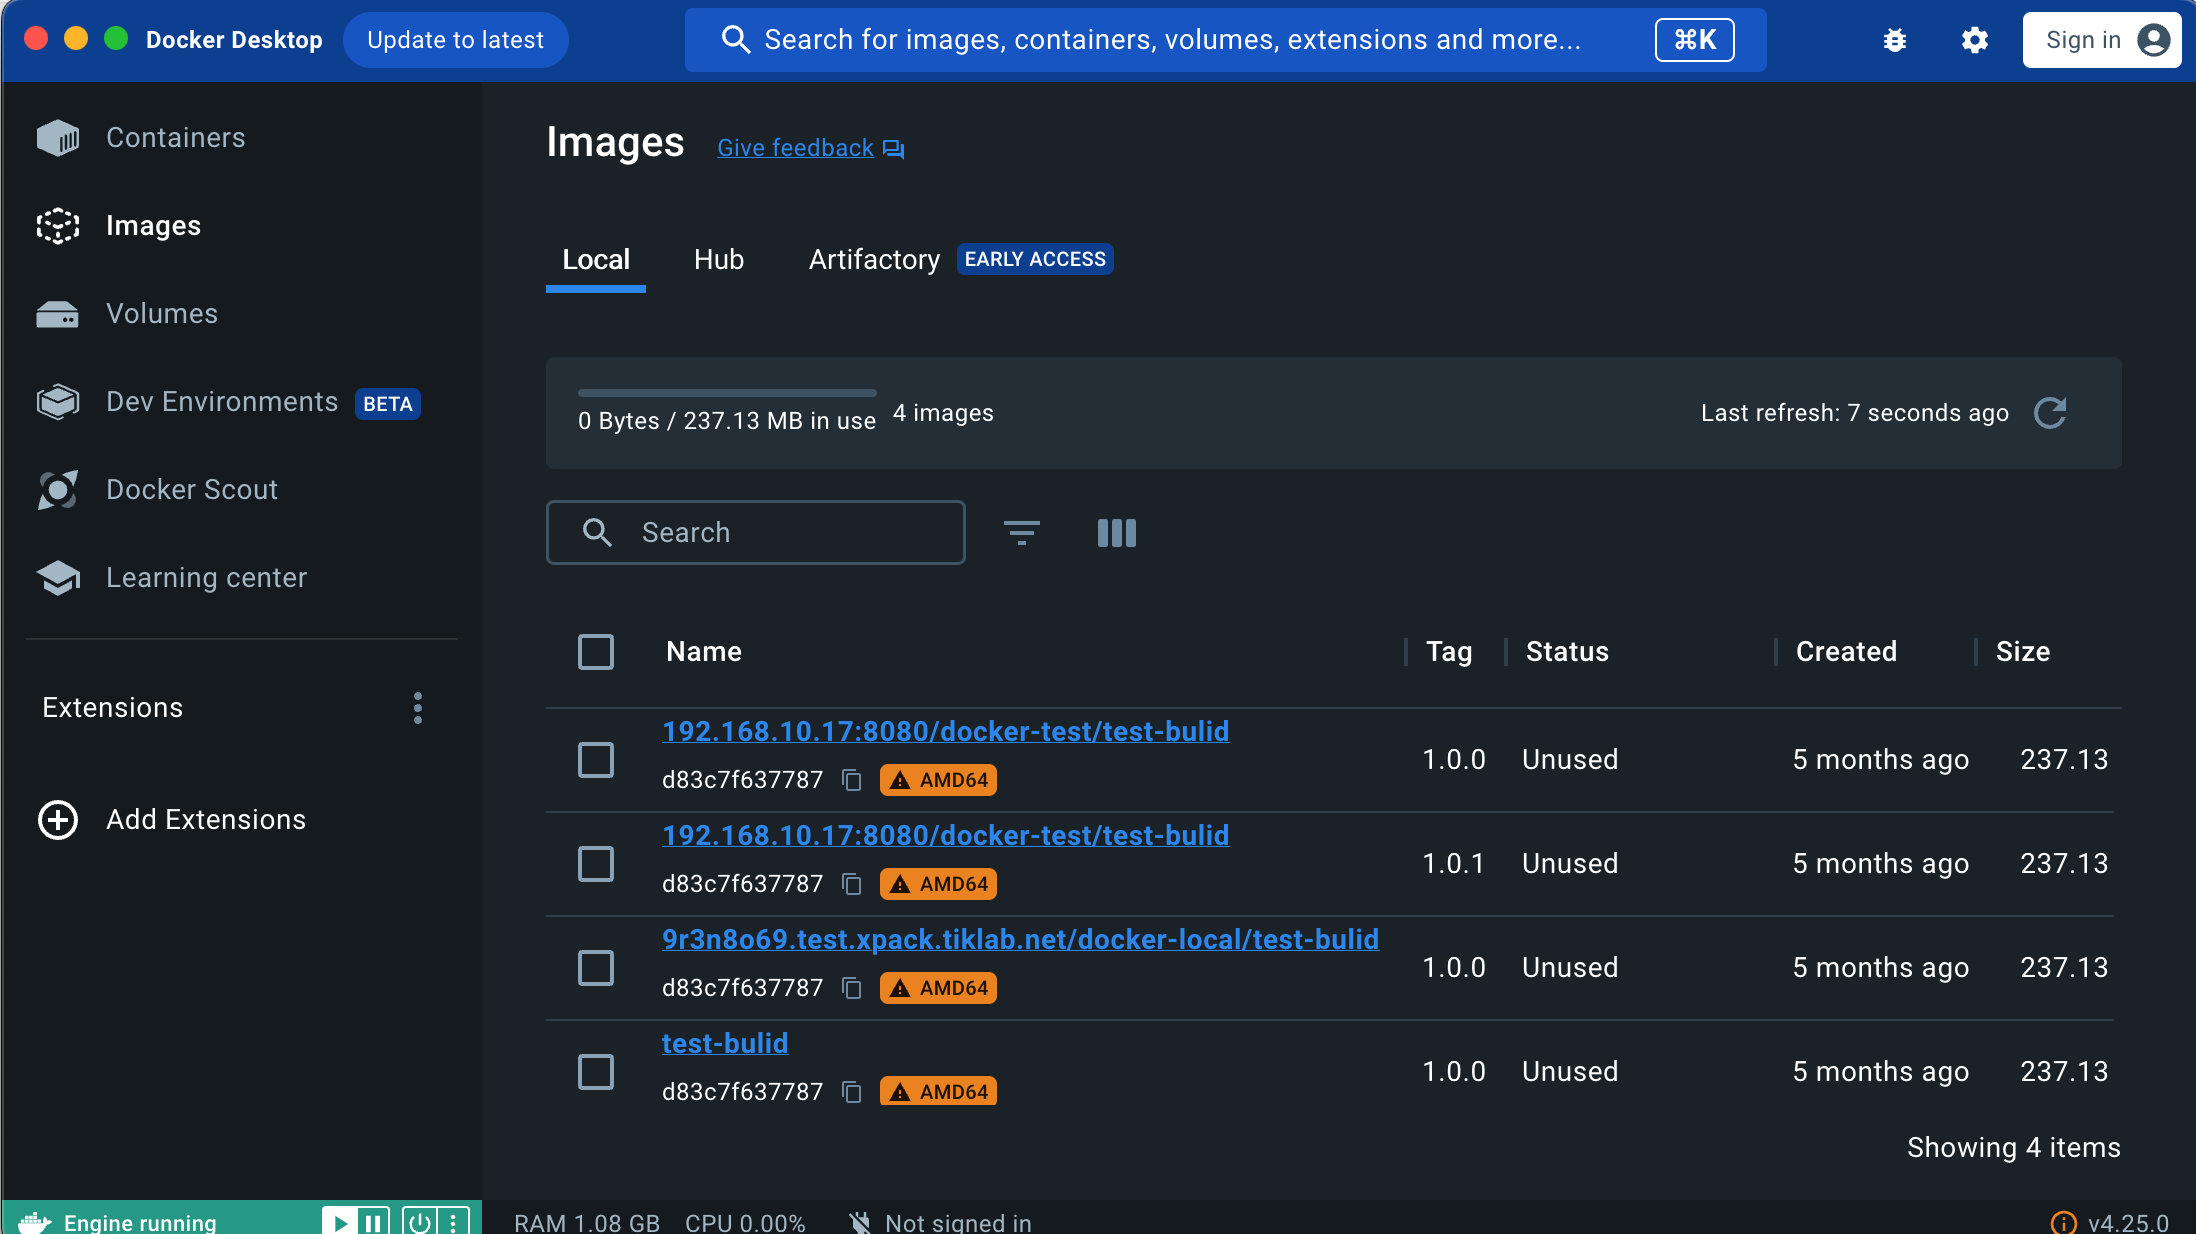Open Docker Scout from the sidebar

click(x=191, y=489)
